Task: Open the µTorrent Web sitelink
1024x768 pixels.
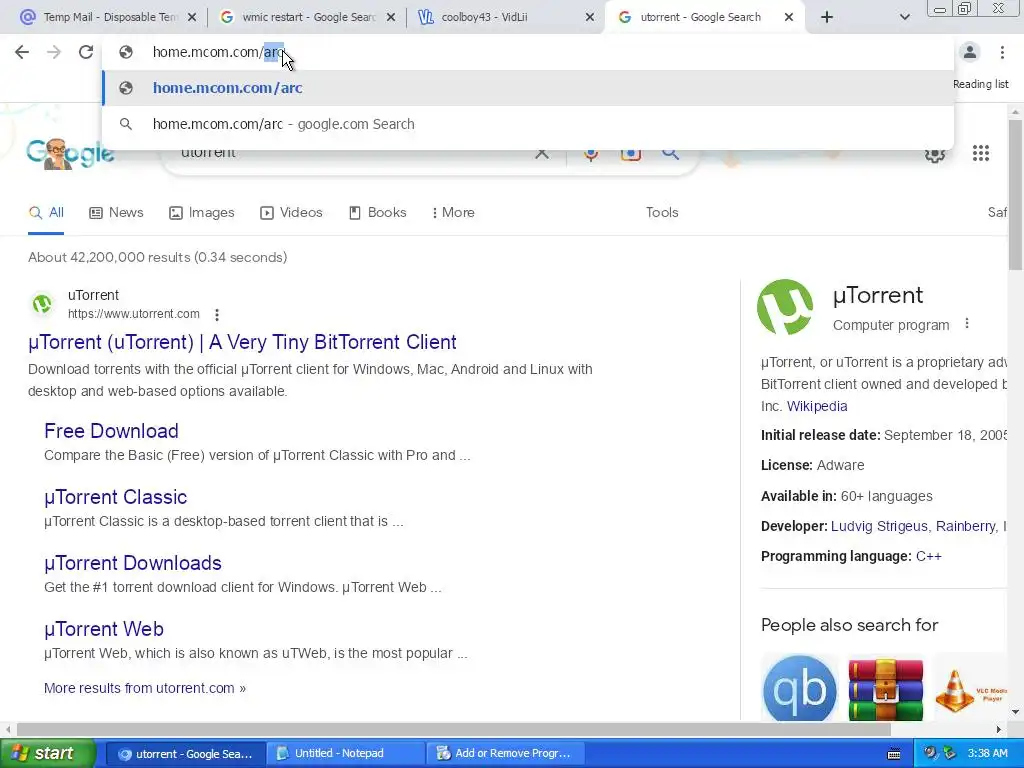Action: [104, 629]
